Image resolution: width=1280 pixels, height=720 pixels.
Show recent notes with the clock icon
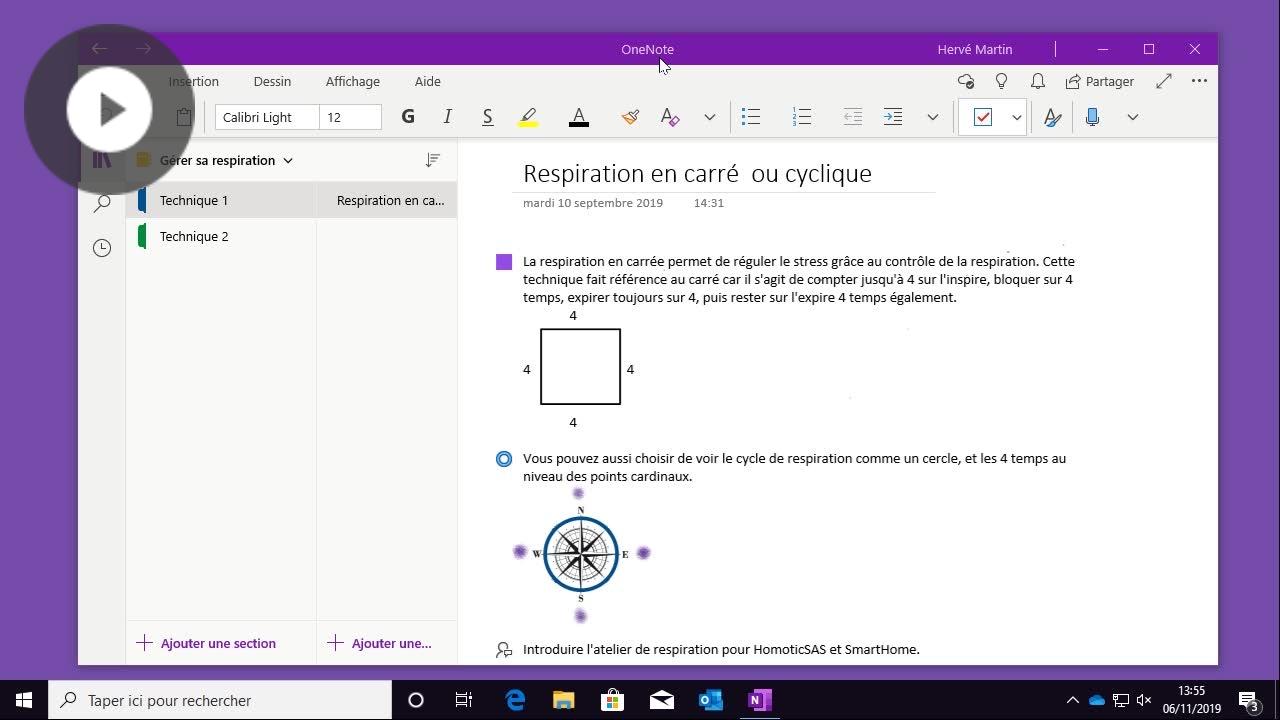101,247
